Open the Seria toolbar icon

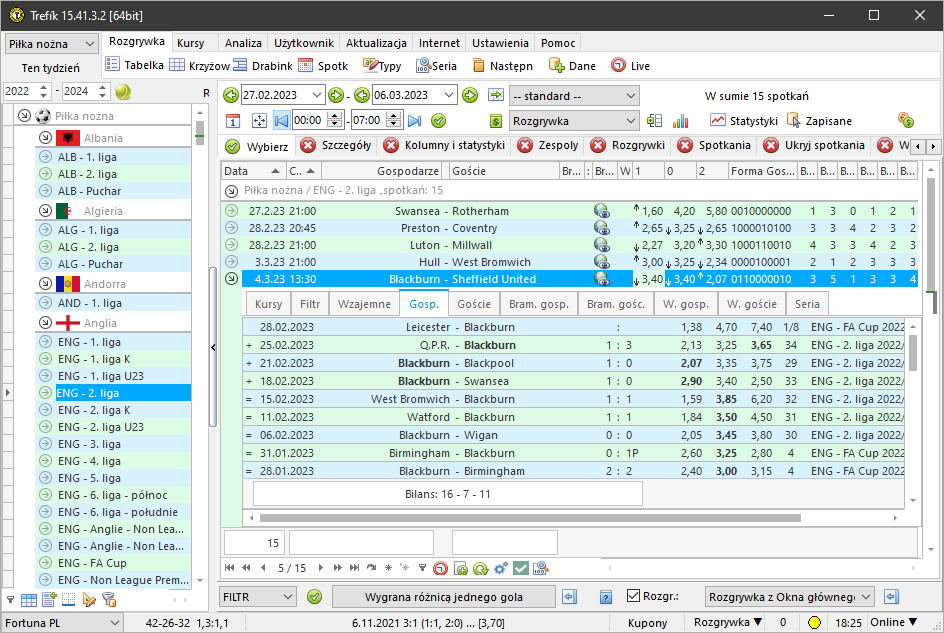424,63
